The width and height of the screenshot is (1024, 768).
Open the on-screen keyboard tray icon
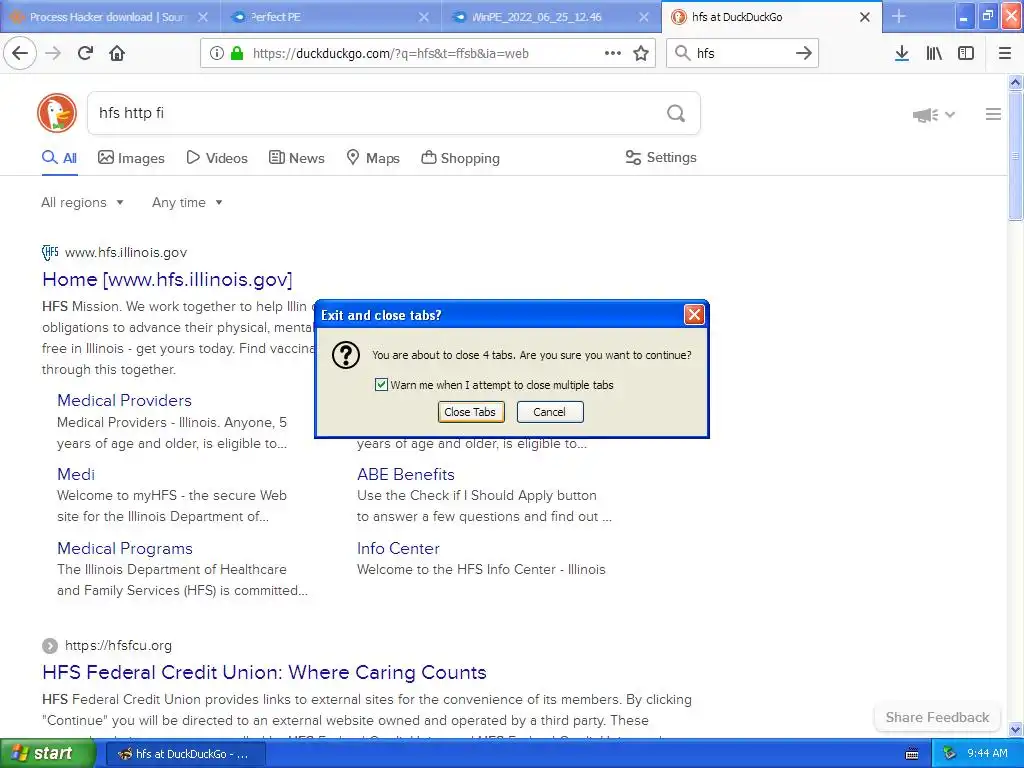pyautogui.click(x=912, y=754)
